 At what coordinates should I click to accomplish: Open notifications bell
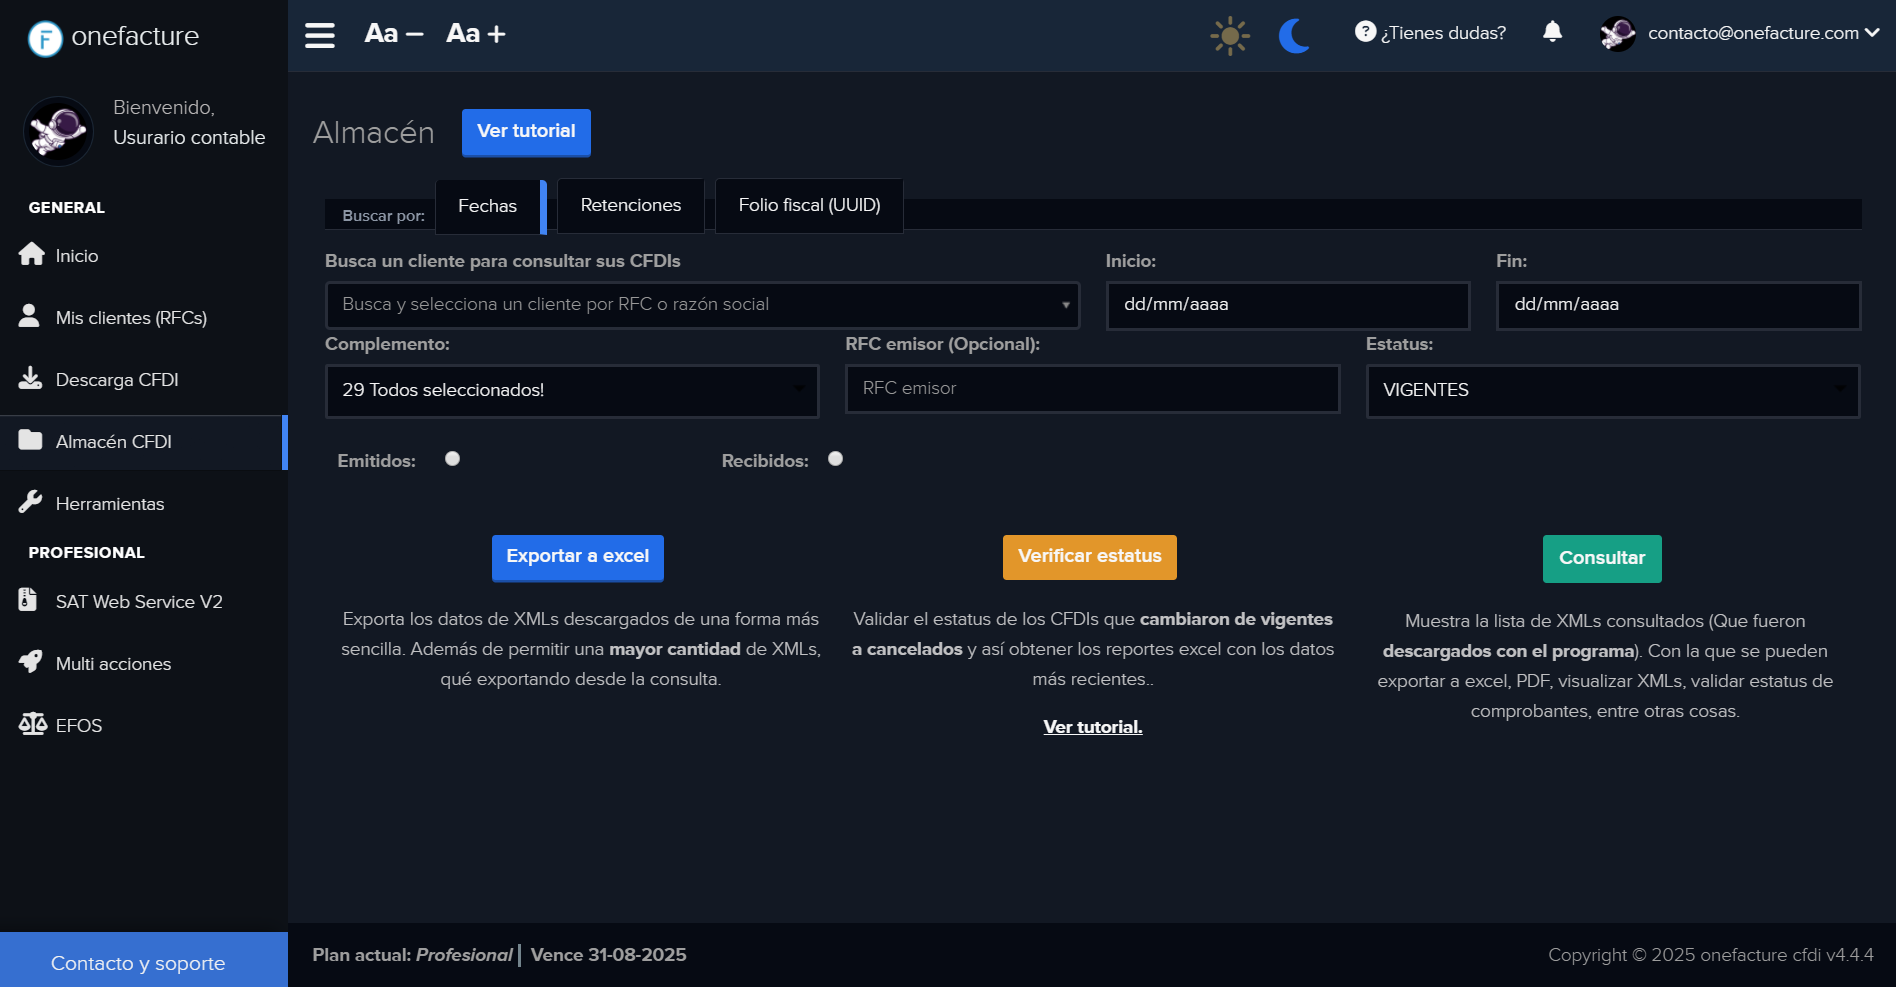pyautogui.click(x=1552, y=32)
